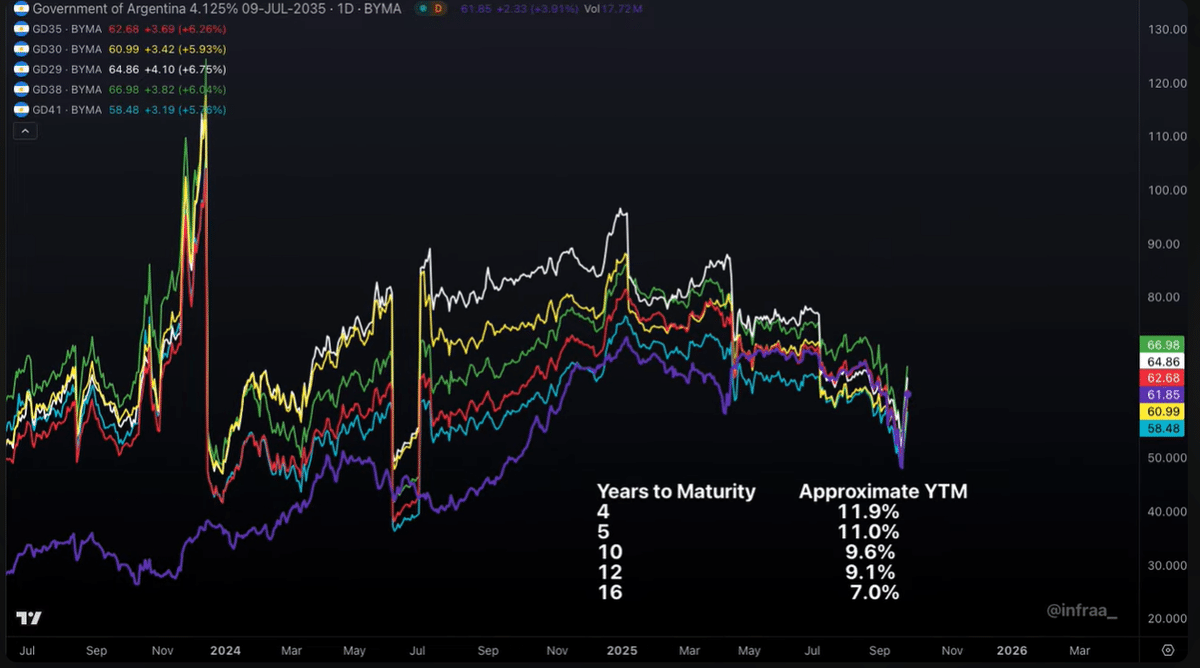Image resolution: width=1200 pixels, height=668 pixels.
Task: Click the TradingView logo on the chart
Action: click(29, 618)
